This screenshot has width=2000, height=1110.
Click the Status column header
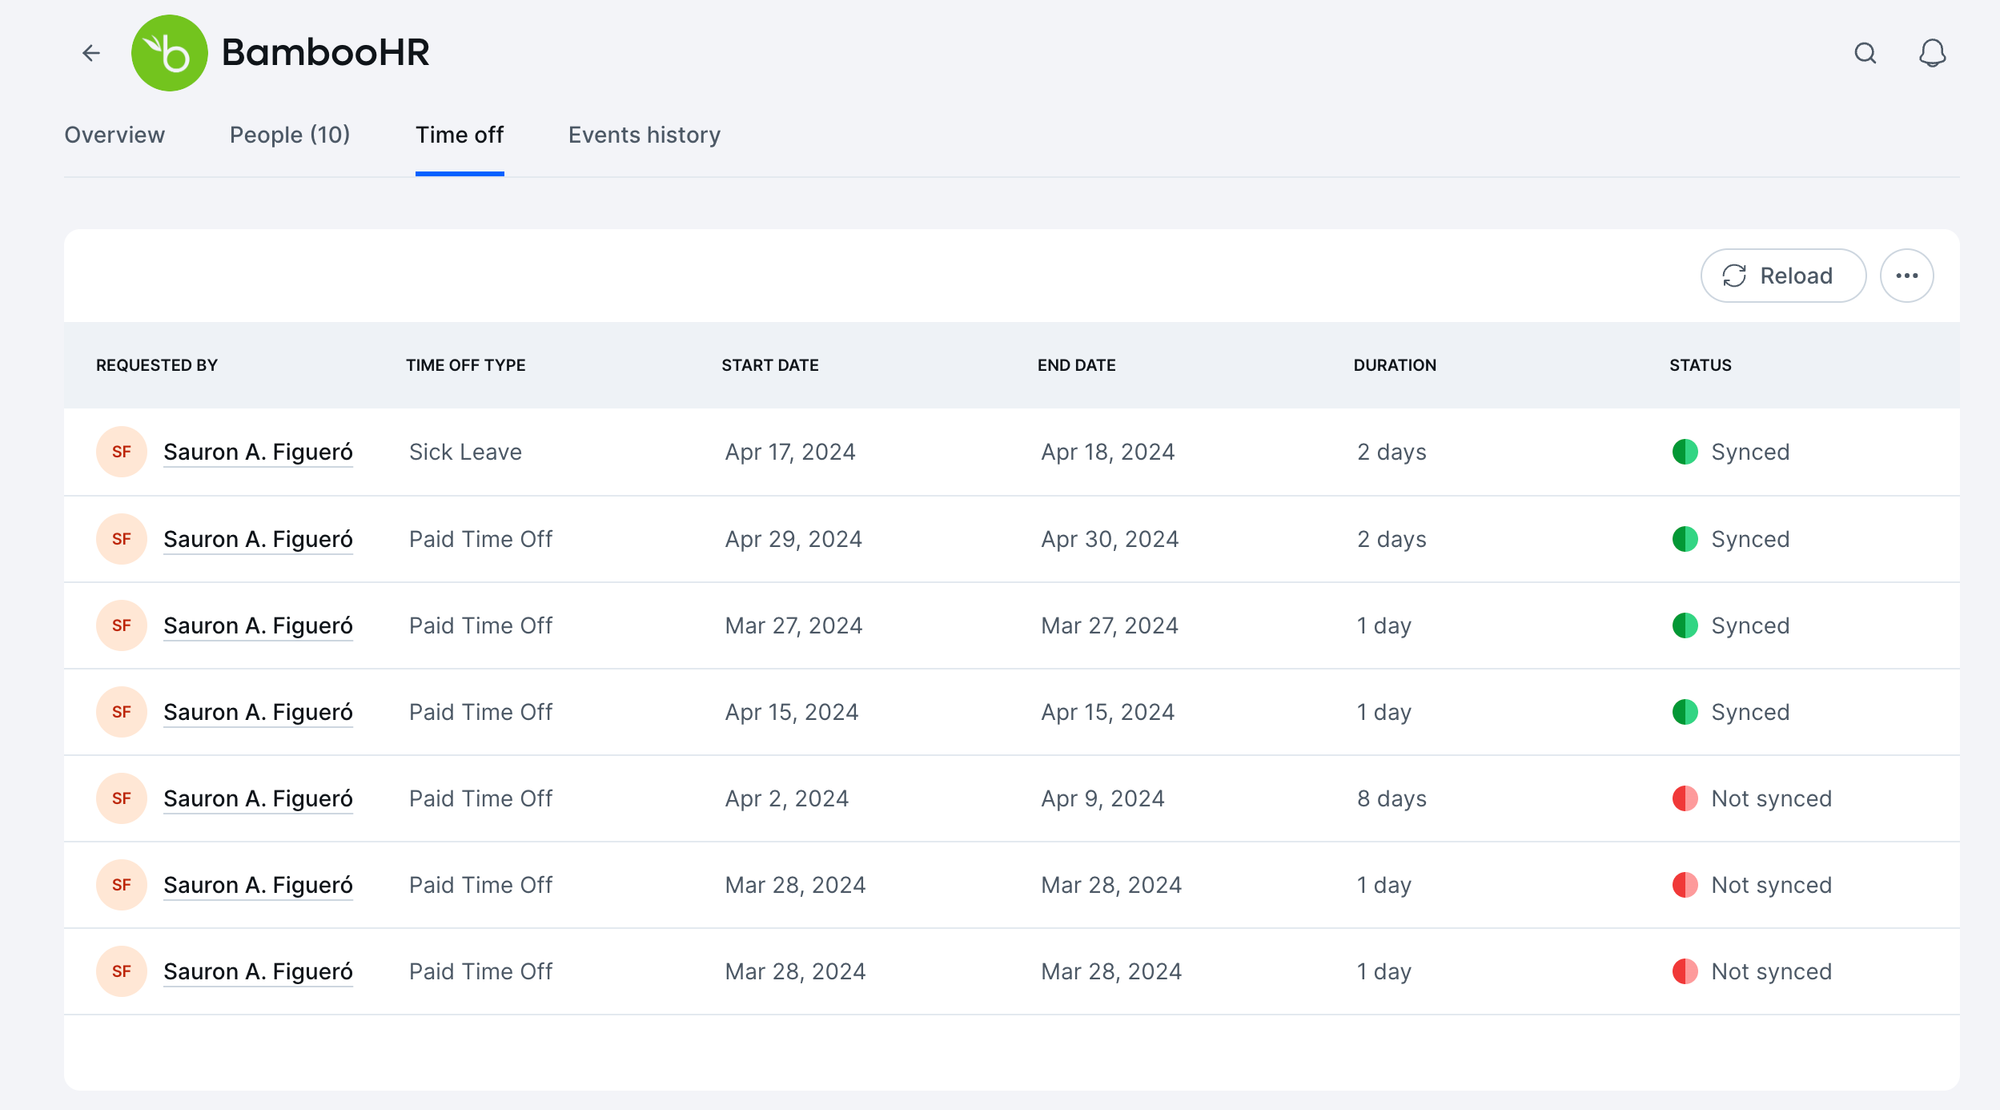tap(1700, 365)
